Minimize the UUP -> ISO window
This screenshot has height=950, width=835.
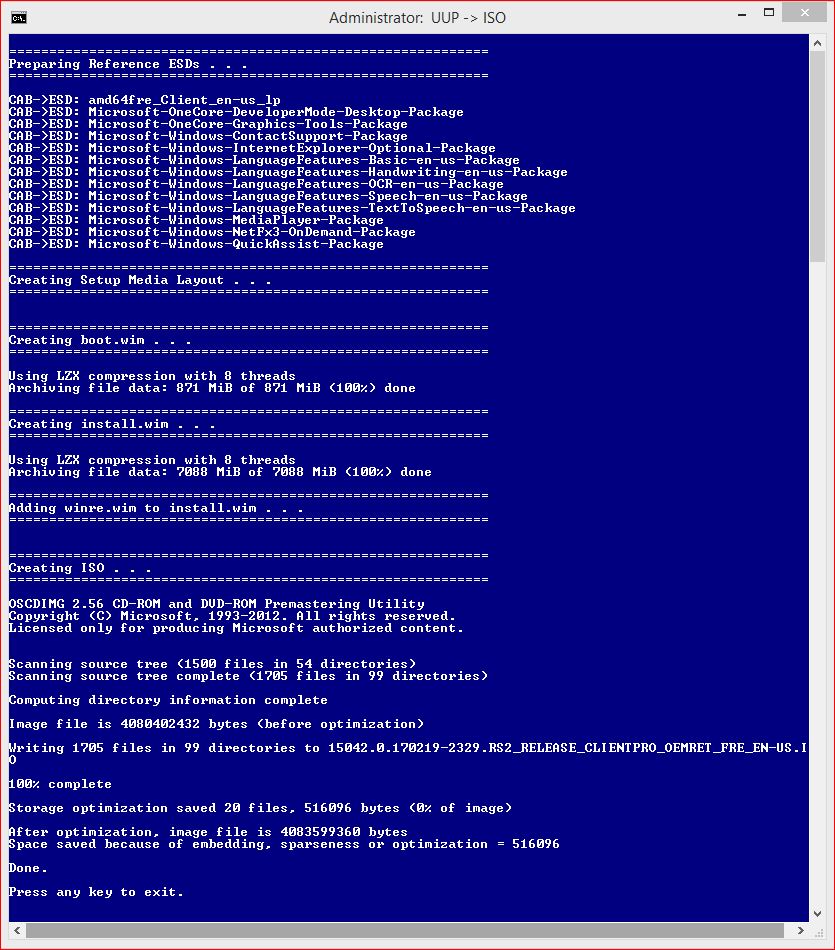coord(742,13)
